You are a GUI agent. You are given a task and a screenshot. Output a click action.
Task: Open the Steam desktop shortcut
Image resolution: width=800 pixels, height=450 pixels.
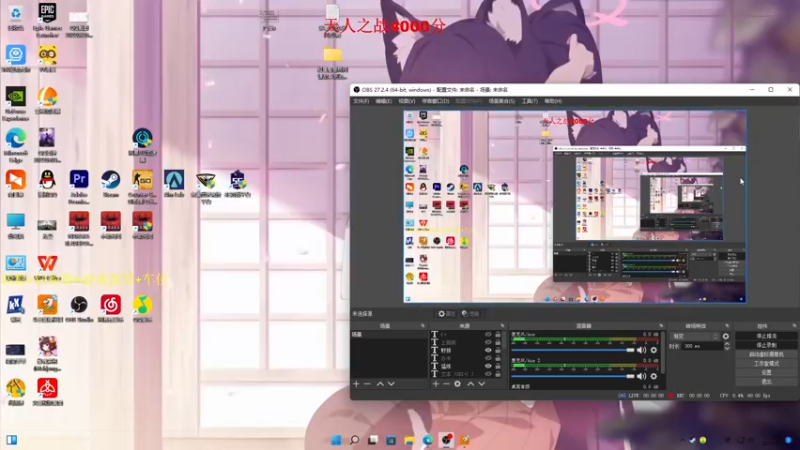coord(110,184)
